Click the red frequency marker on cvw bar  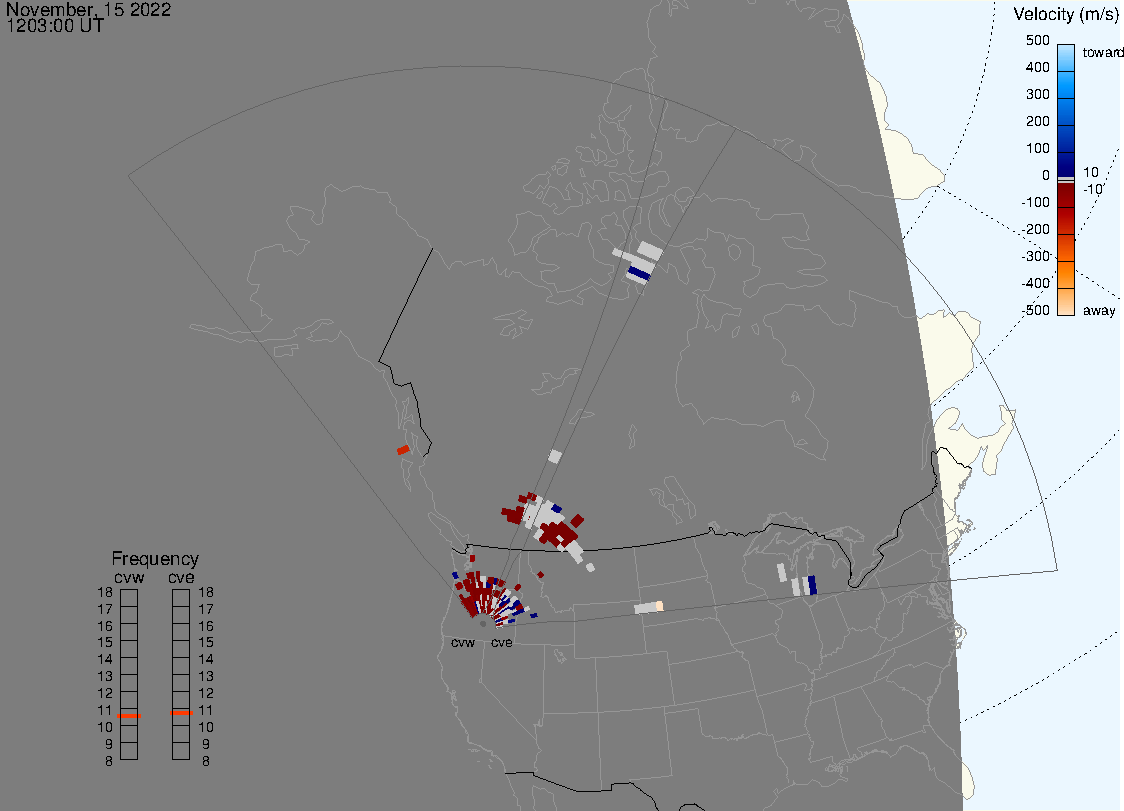tap(129, 716)
